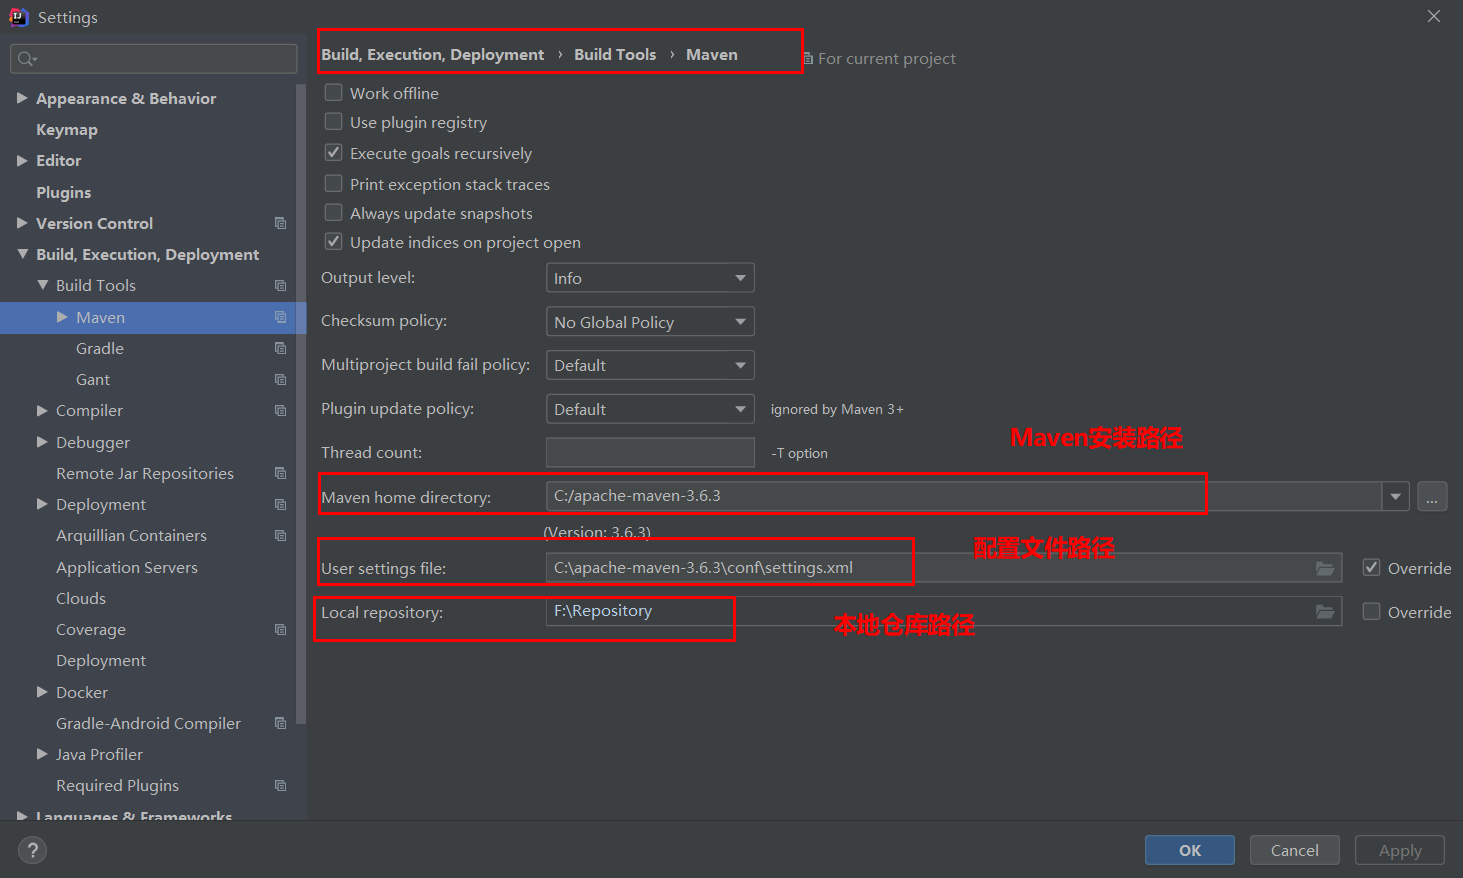1463x878 pixels.
Task: Open Multiproject build fail policy dropdown
Action: tap(650, 365)
